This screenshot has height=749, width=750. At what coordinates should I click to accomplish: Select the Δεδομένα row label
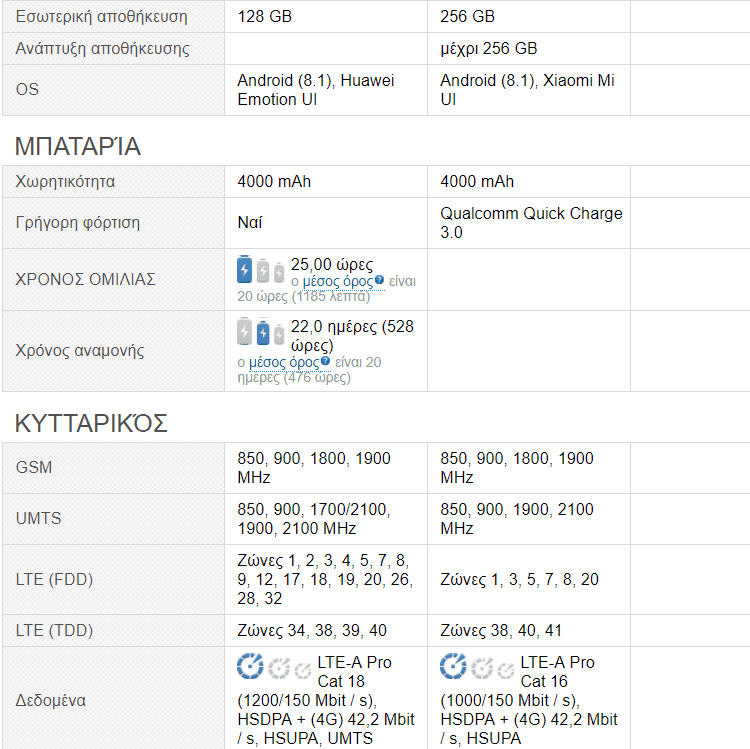(50, 701)
